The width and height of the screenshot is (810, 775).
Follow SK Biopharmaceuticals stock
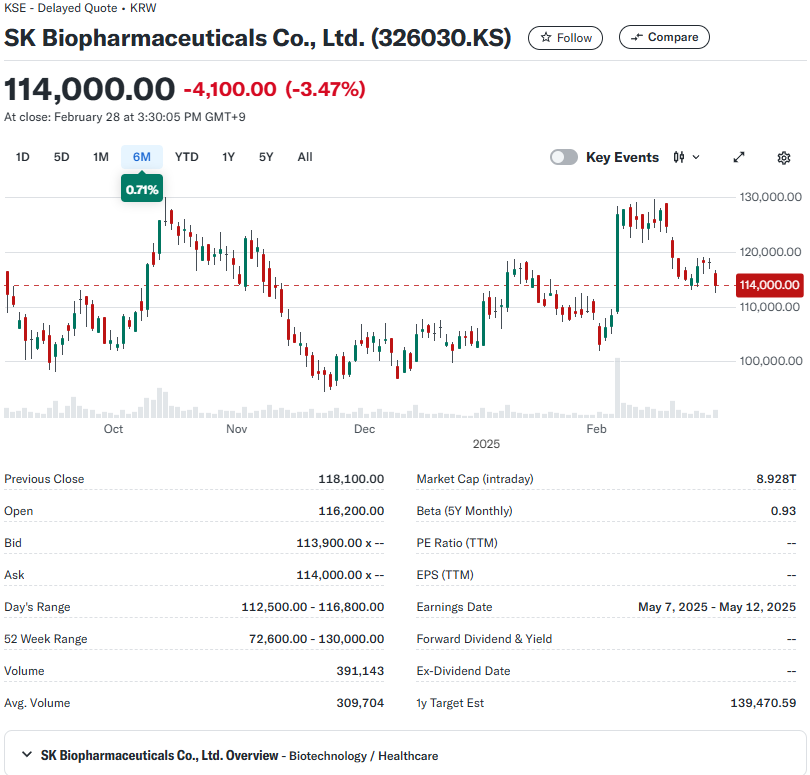pyautogui.click(x=565, y=38)
